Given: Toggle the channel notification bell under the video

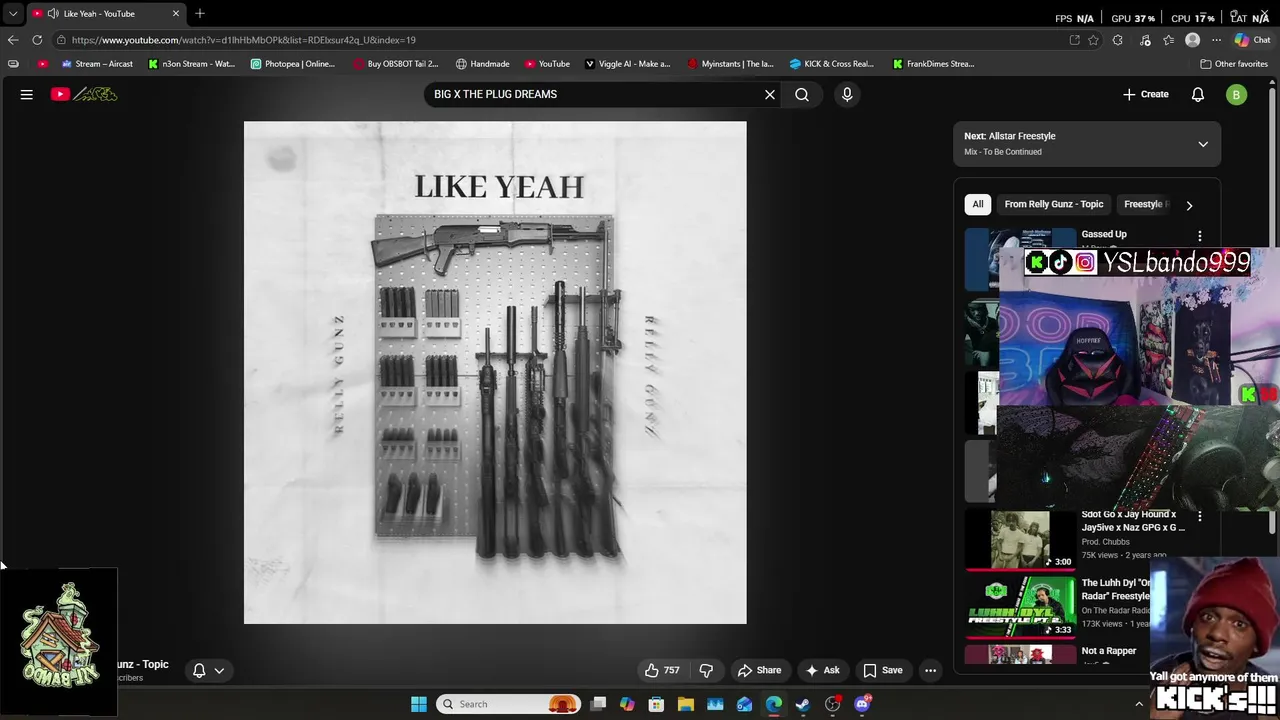Looking at the screenshot, I should pyautogui.click(x=208, y=670).
